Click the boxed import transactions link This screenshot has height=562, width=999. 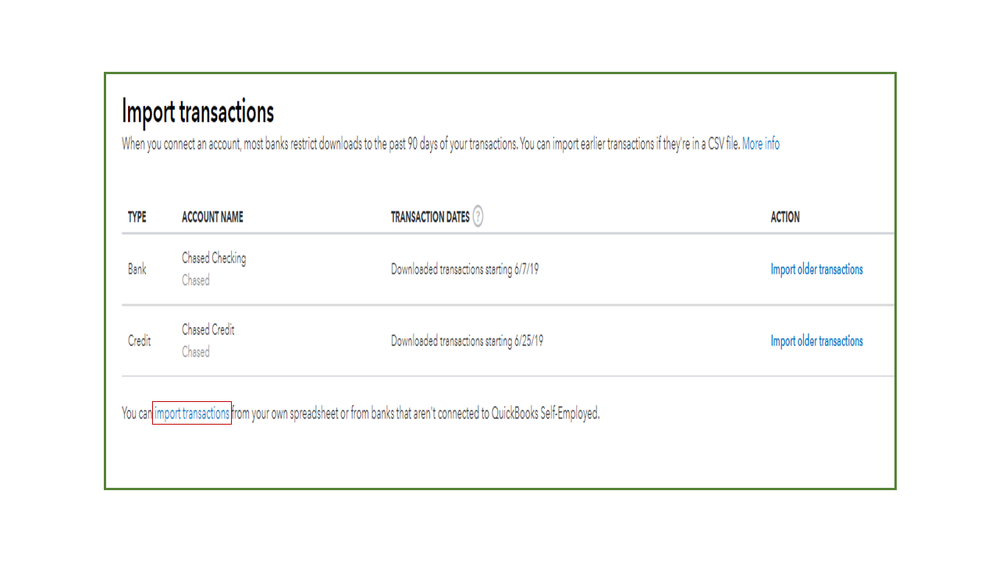[x=192, y=413]
